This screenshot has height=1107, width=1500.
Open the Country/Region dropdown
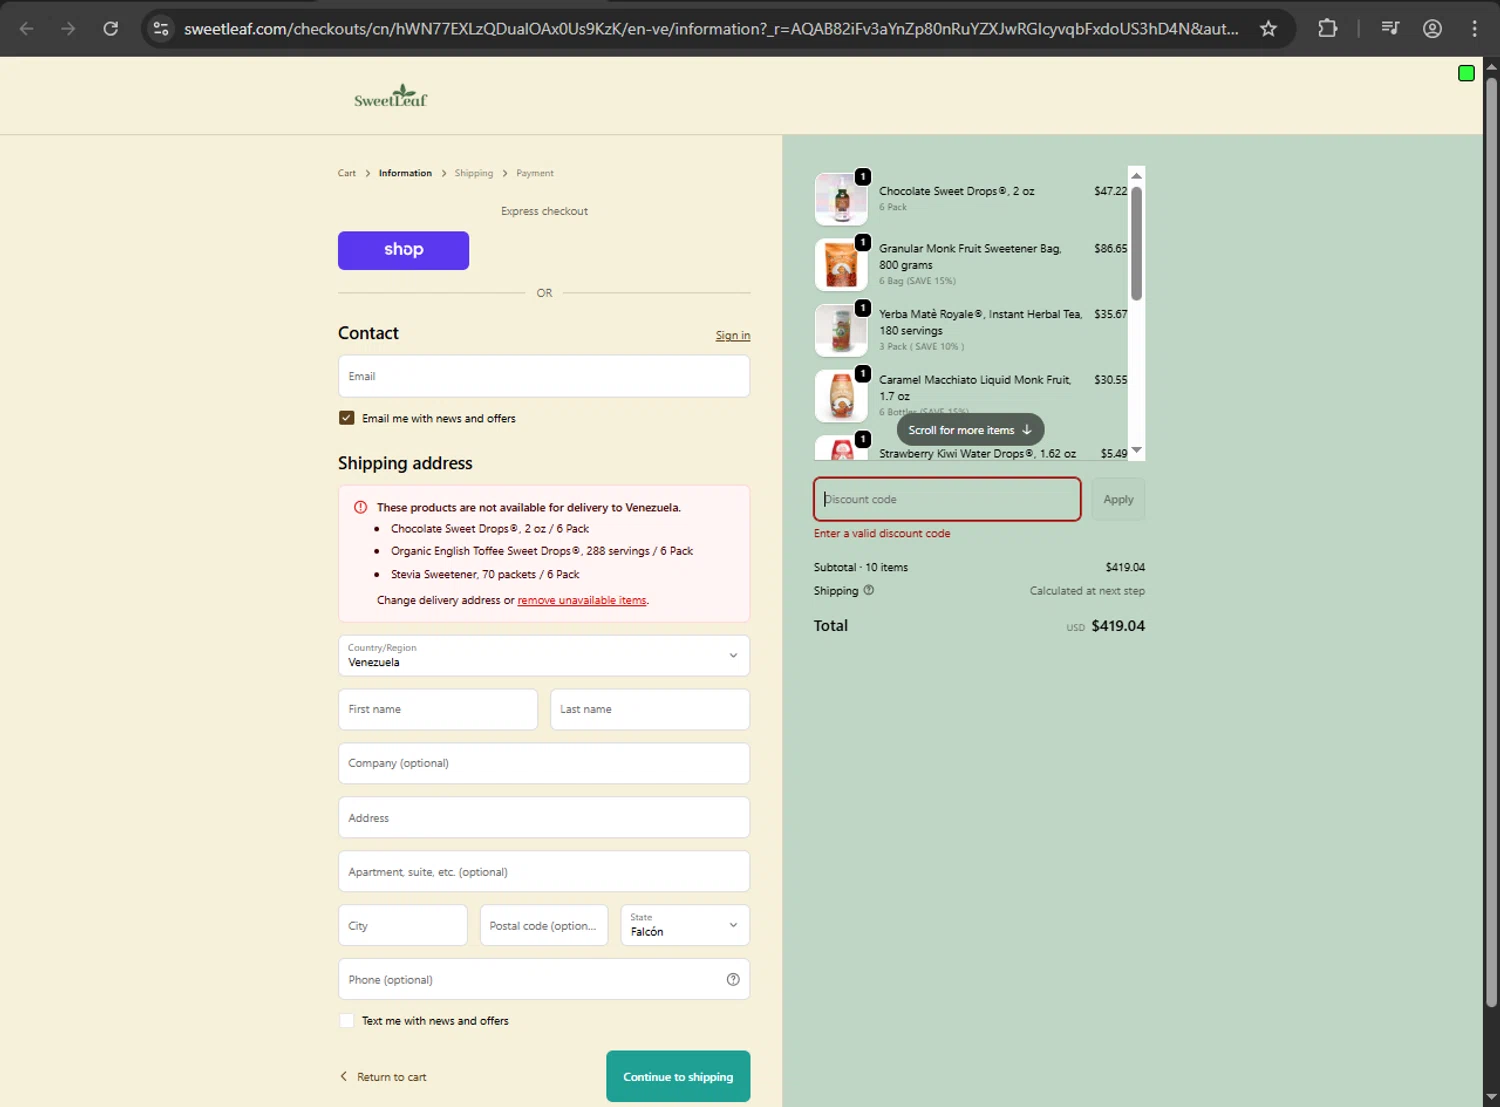click(x=544, y=656)
